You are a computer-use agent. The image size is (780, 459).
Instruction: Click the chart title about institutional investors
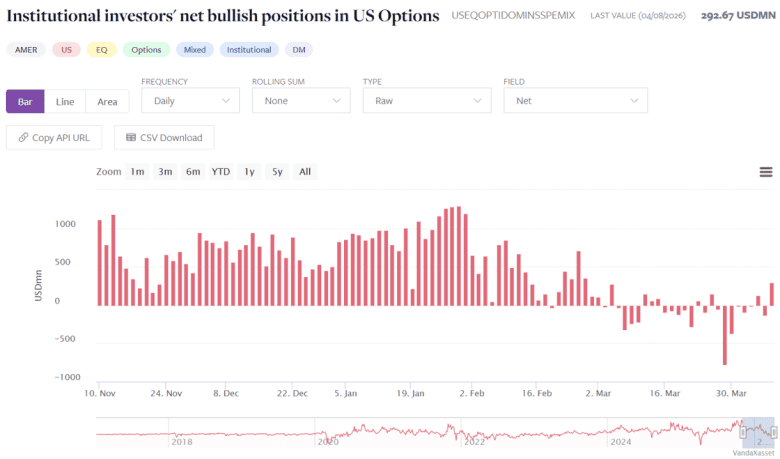[223, 16]
